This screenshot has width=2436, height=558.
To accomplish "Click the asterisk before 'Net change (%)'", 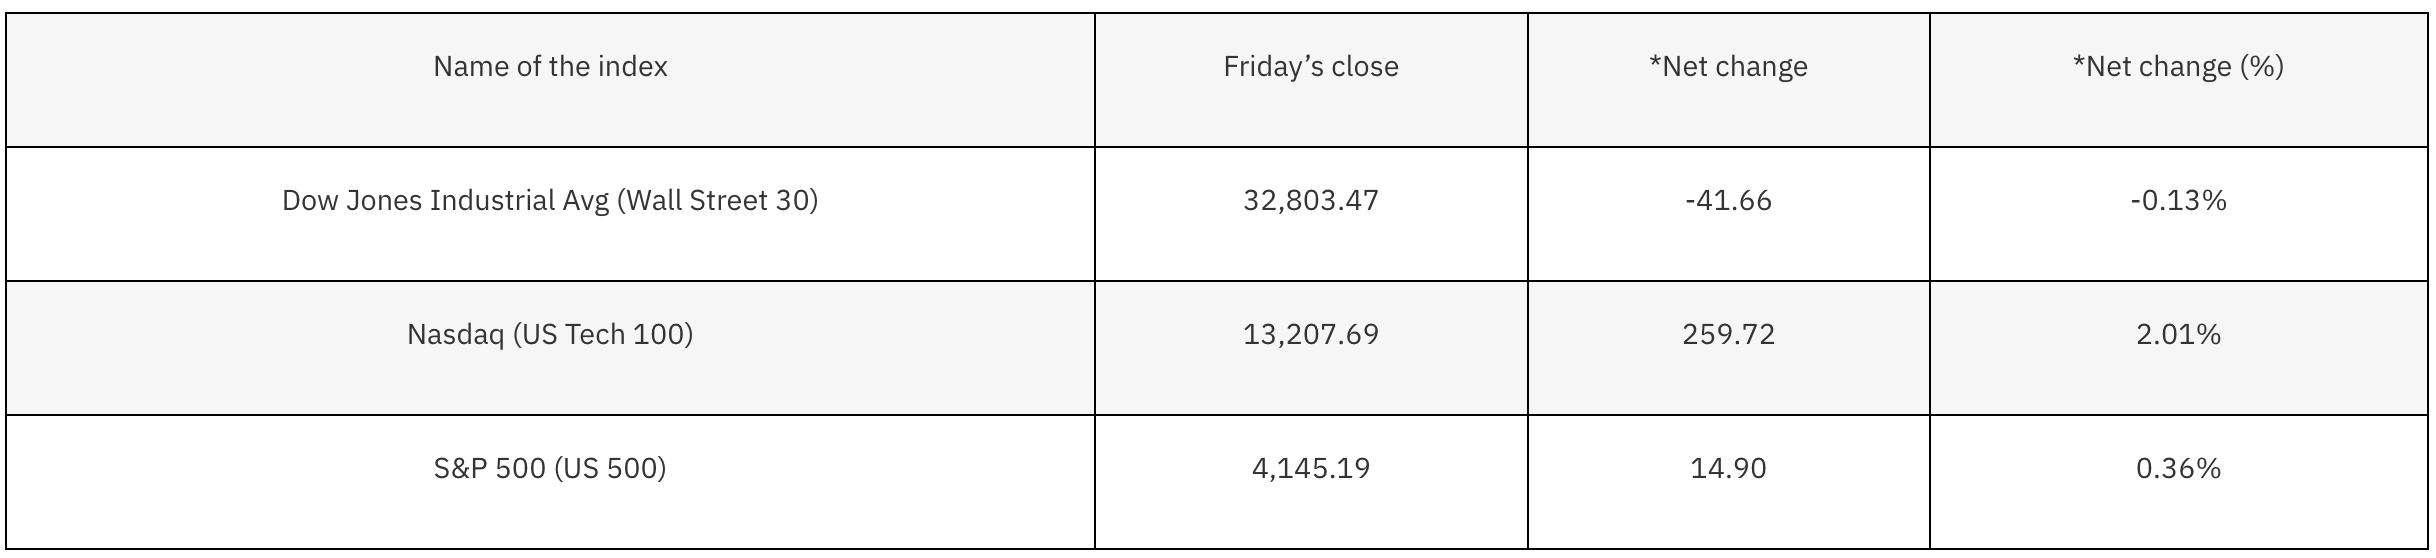I will pyautogui.click(x=2080, y=61).
